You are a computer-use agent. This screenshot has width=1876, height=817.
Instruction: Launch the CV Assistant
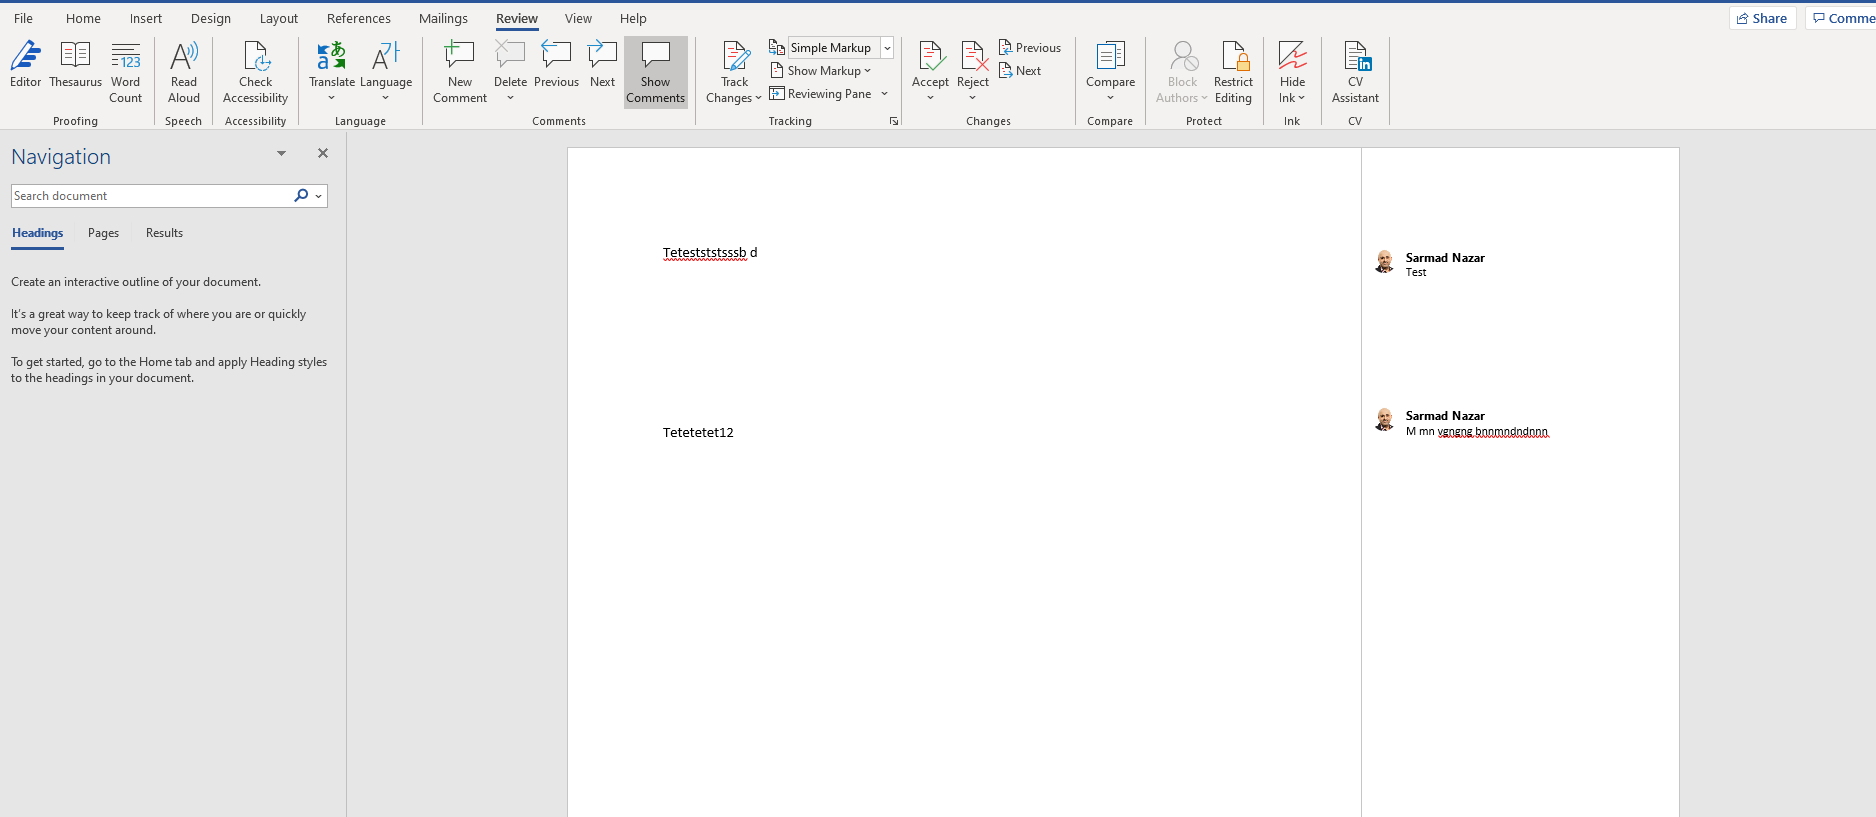[x=1355, y=72]
